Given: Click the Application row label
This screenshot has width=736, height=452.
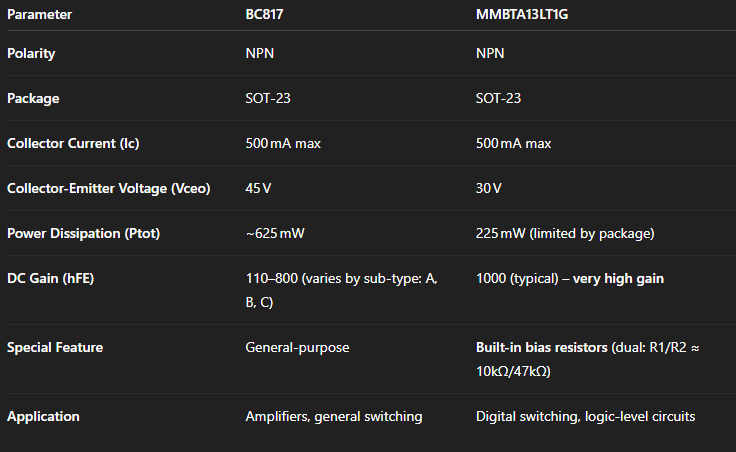Looking at the screenshot, I should [x=43, y=416].
